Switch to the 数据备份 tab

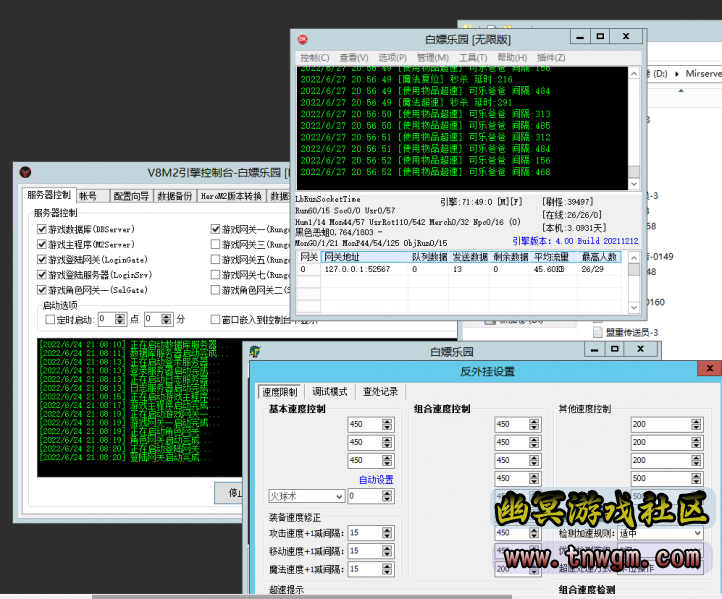click(175, 196)
